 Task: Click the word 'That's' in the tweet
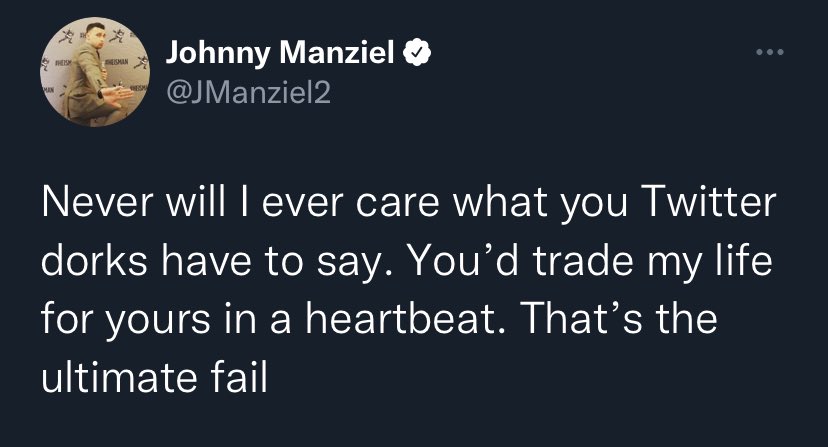[x=581, y=320]
